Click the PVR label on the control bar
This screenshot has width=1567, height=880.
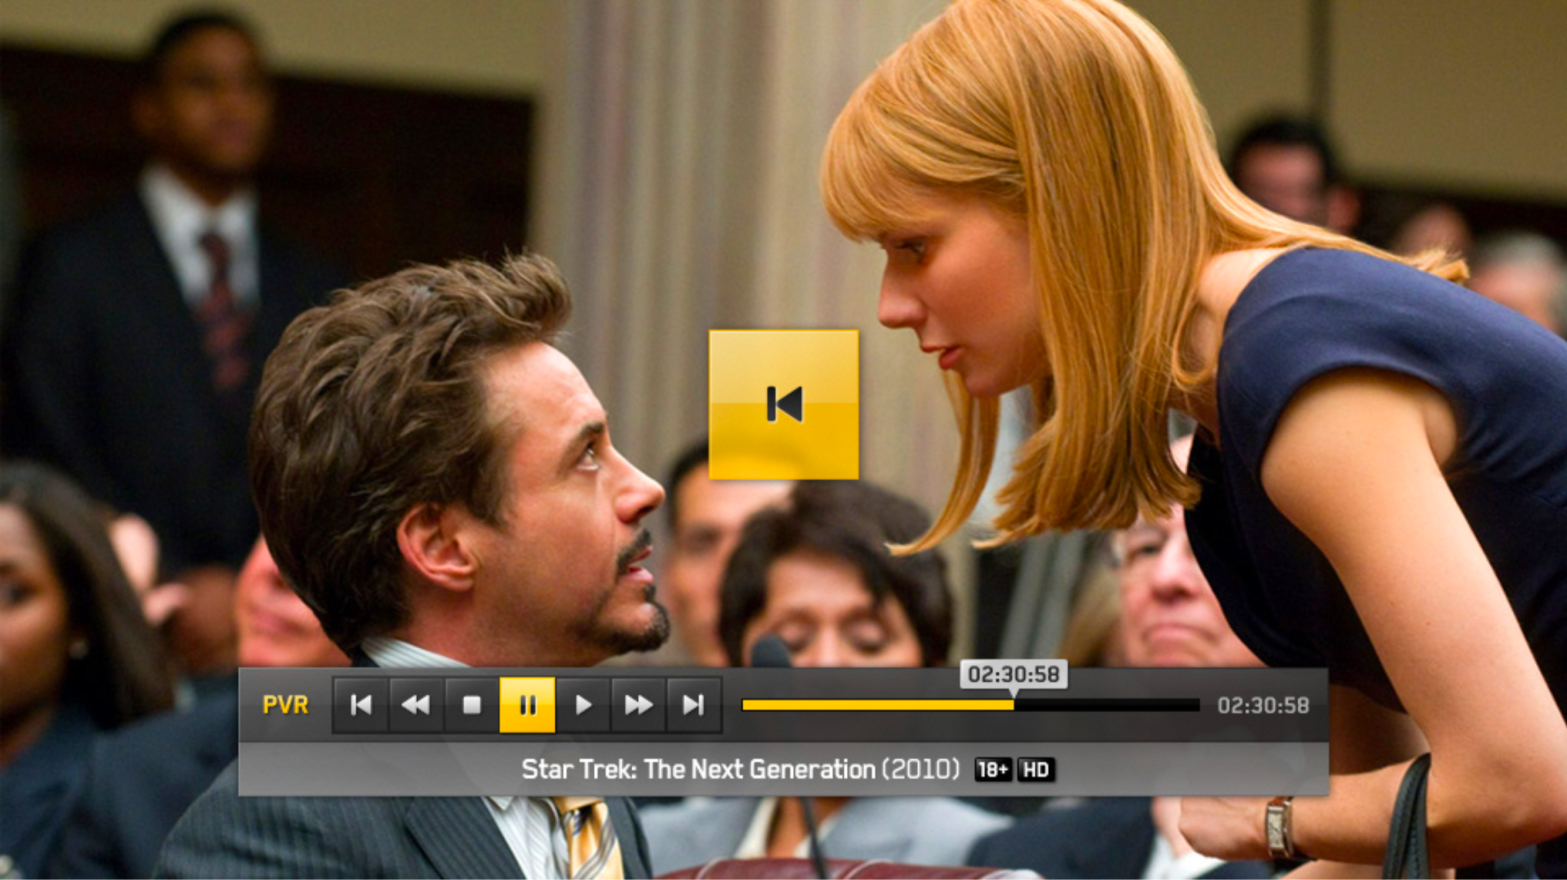coord(285,705)
